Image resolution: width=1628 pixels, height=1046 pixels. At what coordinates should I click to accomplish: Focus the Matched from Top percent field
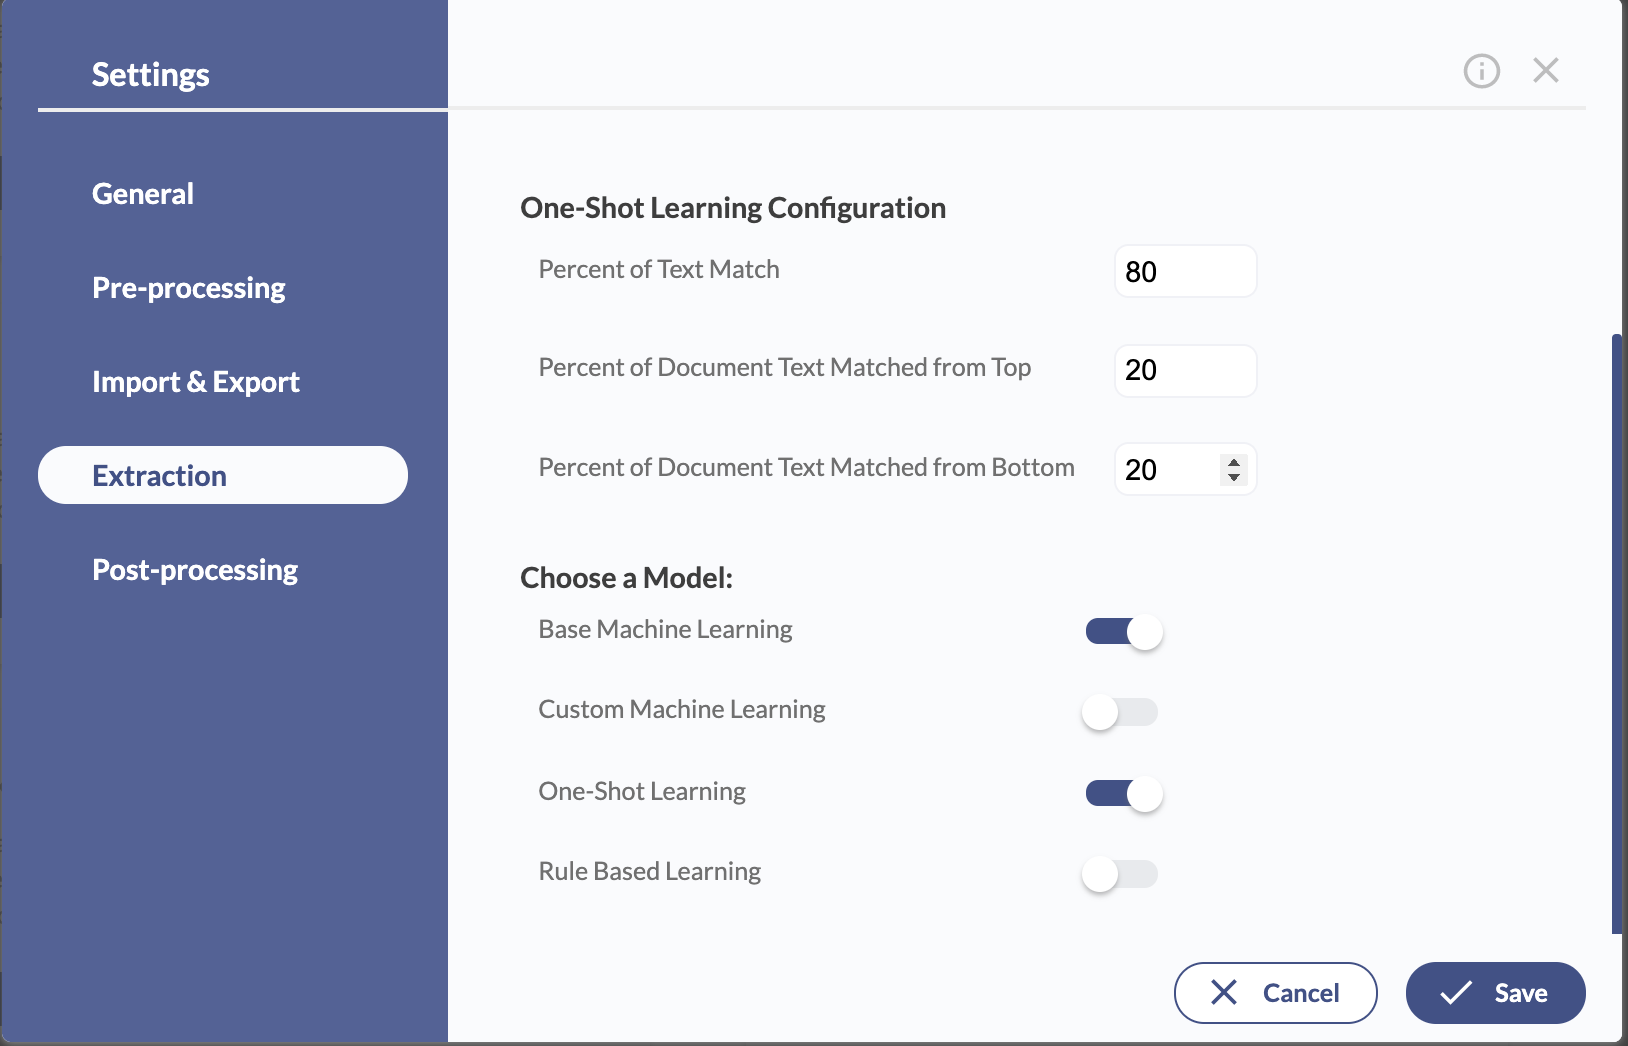[1185, 370]
